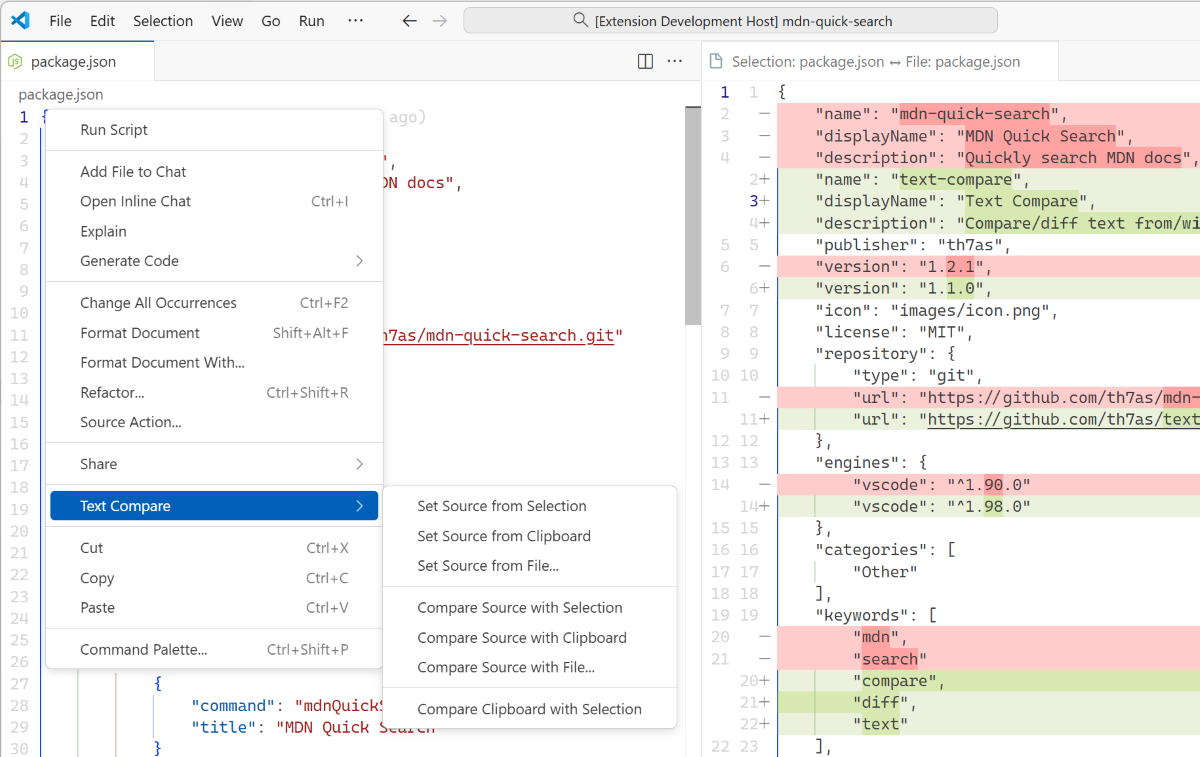Expand the Text Compare submenu
The image size is (1200, 757).
[x=214, y=506]
